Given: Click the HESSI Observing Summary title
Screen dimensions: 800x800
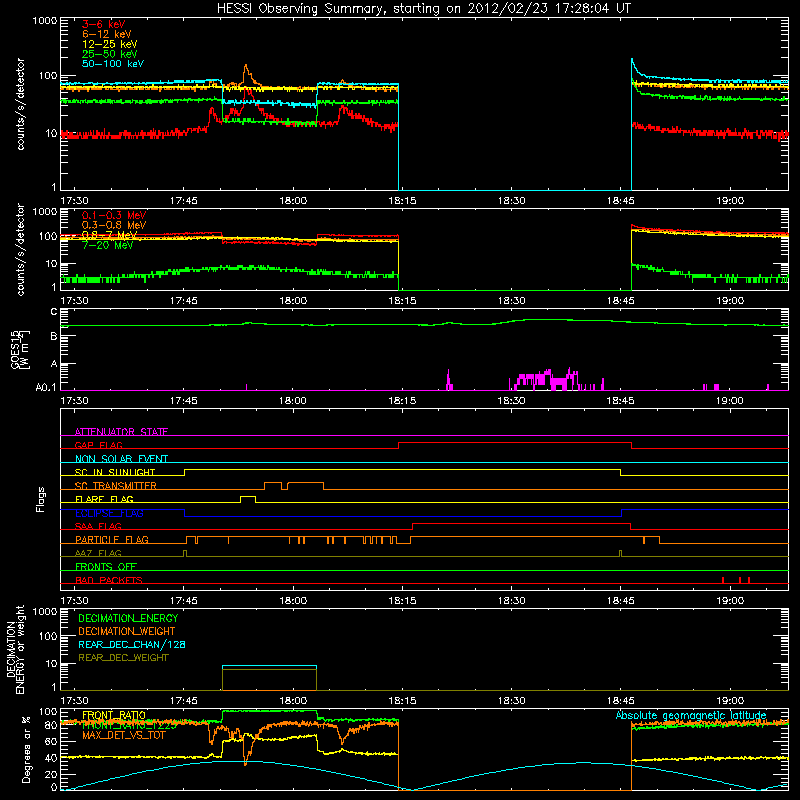Looking at the screenshot, I should (423, 9).
